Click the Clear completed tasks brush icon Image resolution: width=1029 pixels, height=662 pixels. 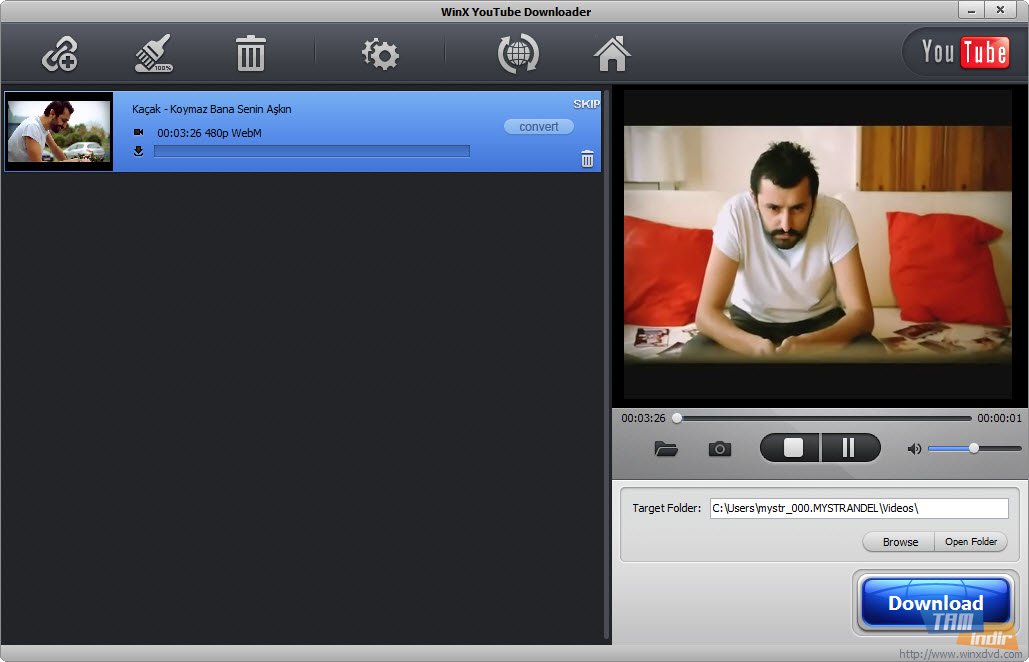[154, 54]
